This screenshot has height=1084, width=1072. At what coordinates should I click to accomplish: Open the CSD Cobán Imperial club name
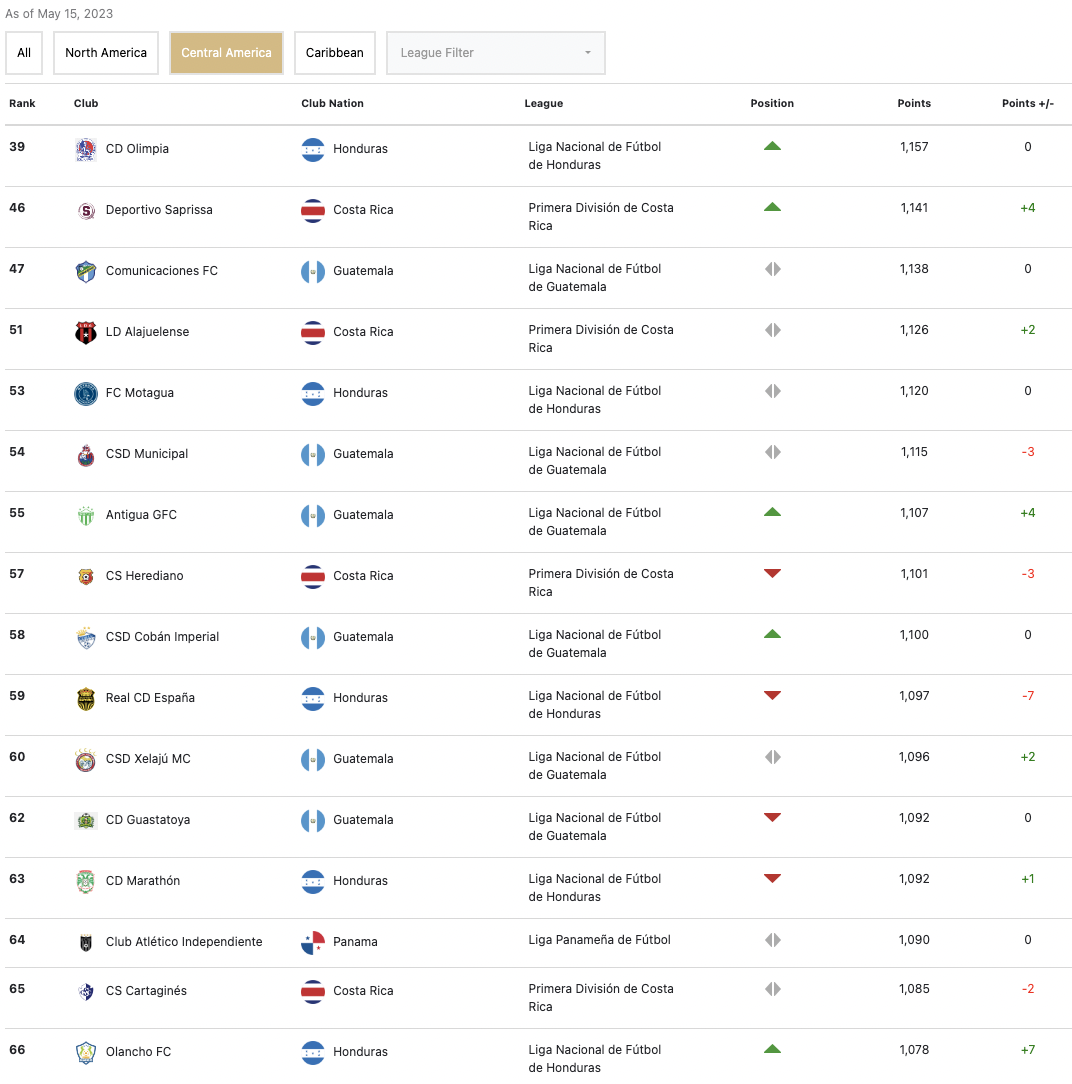pyautogui.click(x=162, y=637)
